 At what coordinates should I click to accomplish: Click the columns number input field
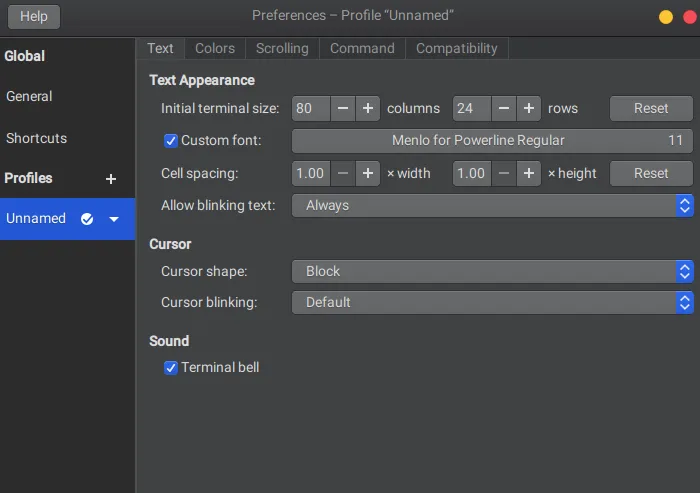(x=311, y=108)
